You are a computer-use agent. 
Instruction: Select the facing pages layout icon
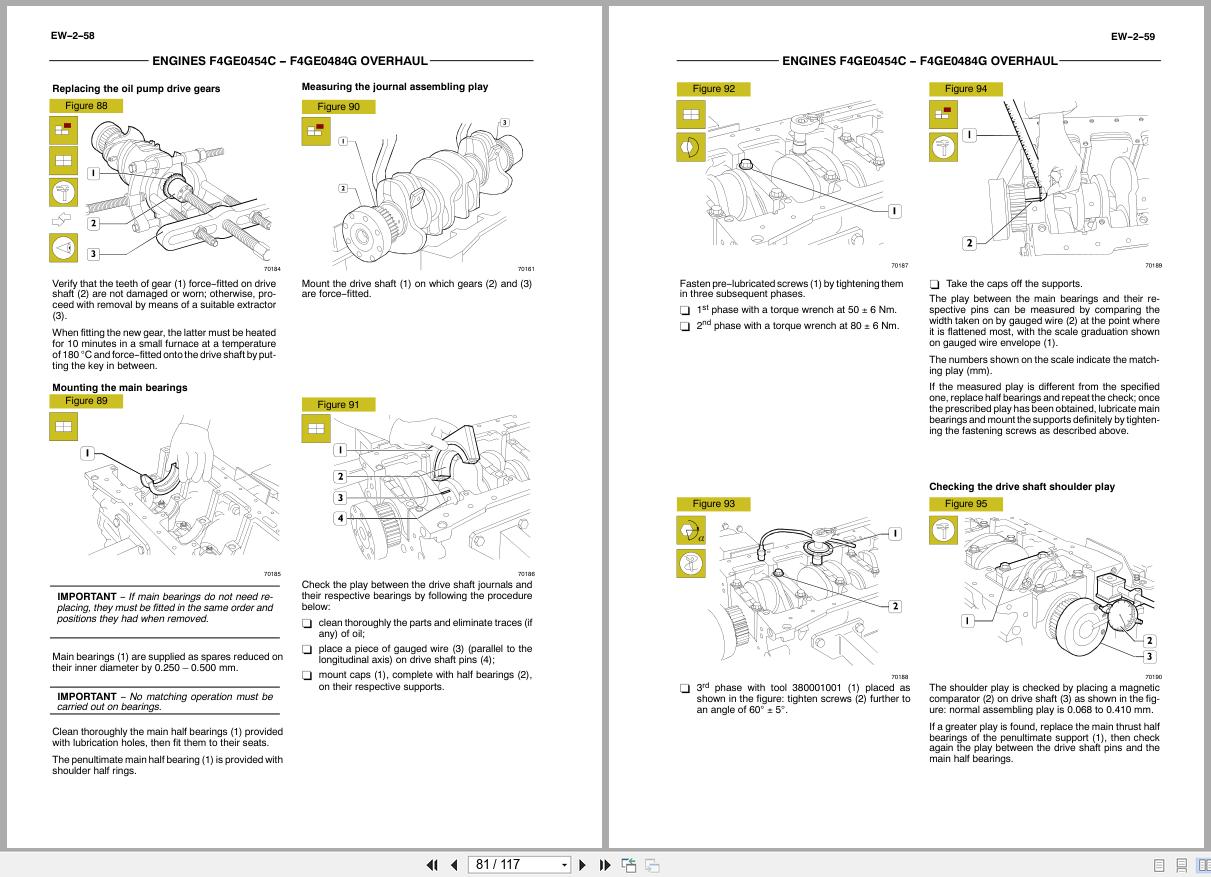(x=1206, y=864)
